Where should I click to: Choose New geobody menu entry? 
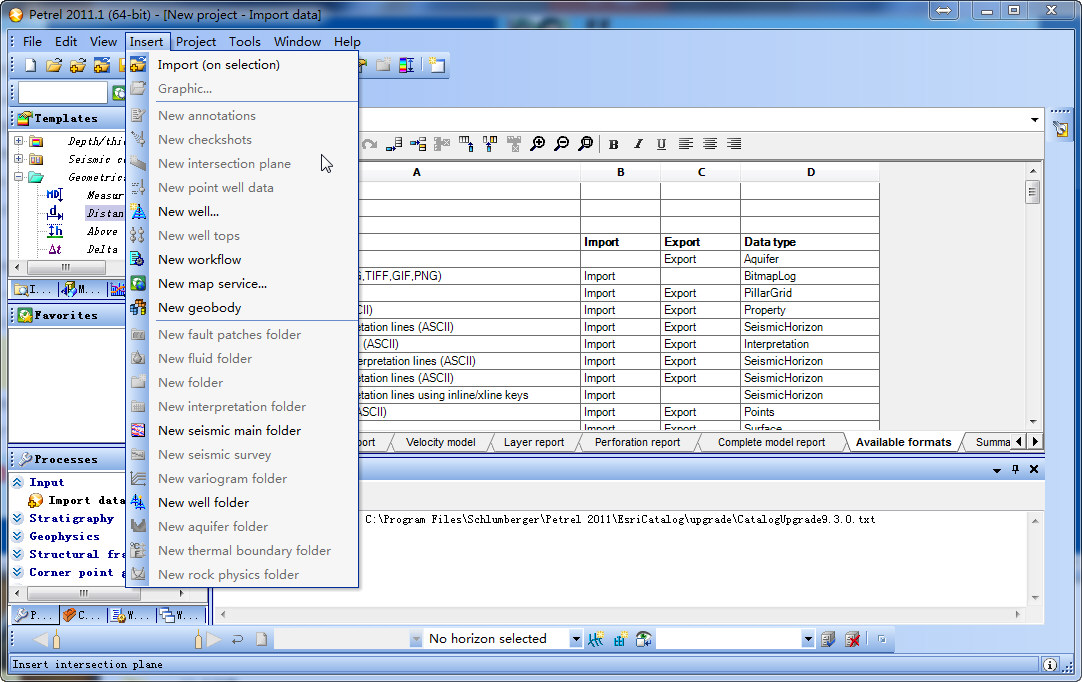coord(242,308)
